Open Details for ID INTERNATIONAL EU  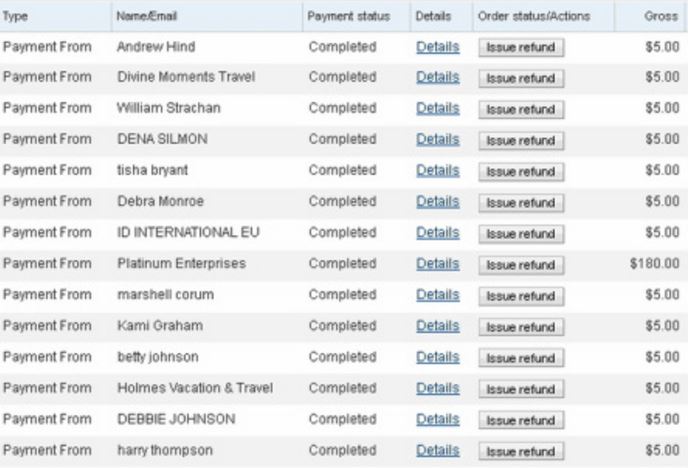(438, 233)
